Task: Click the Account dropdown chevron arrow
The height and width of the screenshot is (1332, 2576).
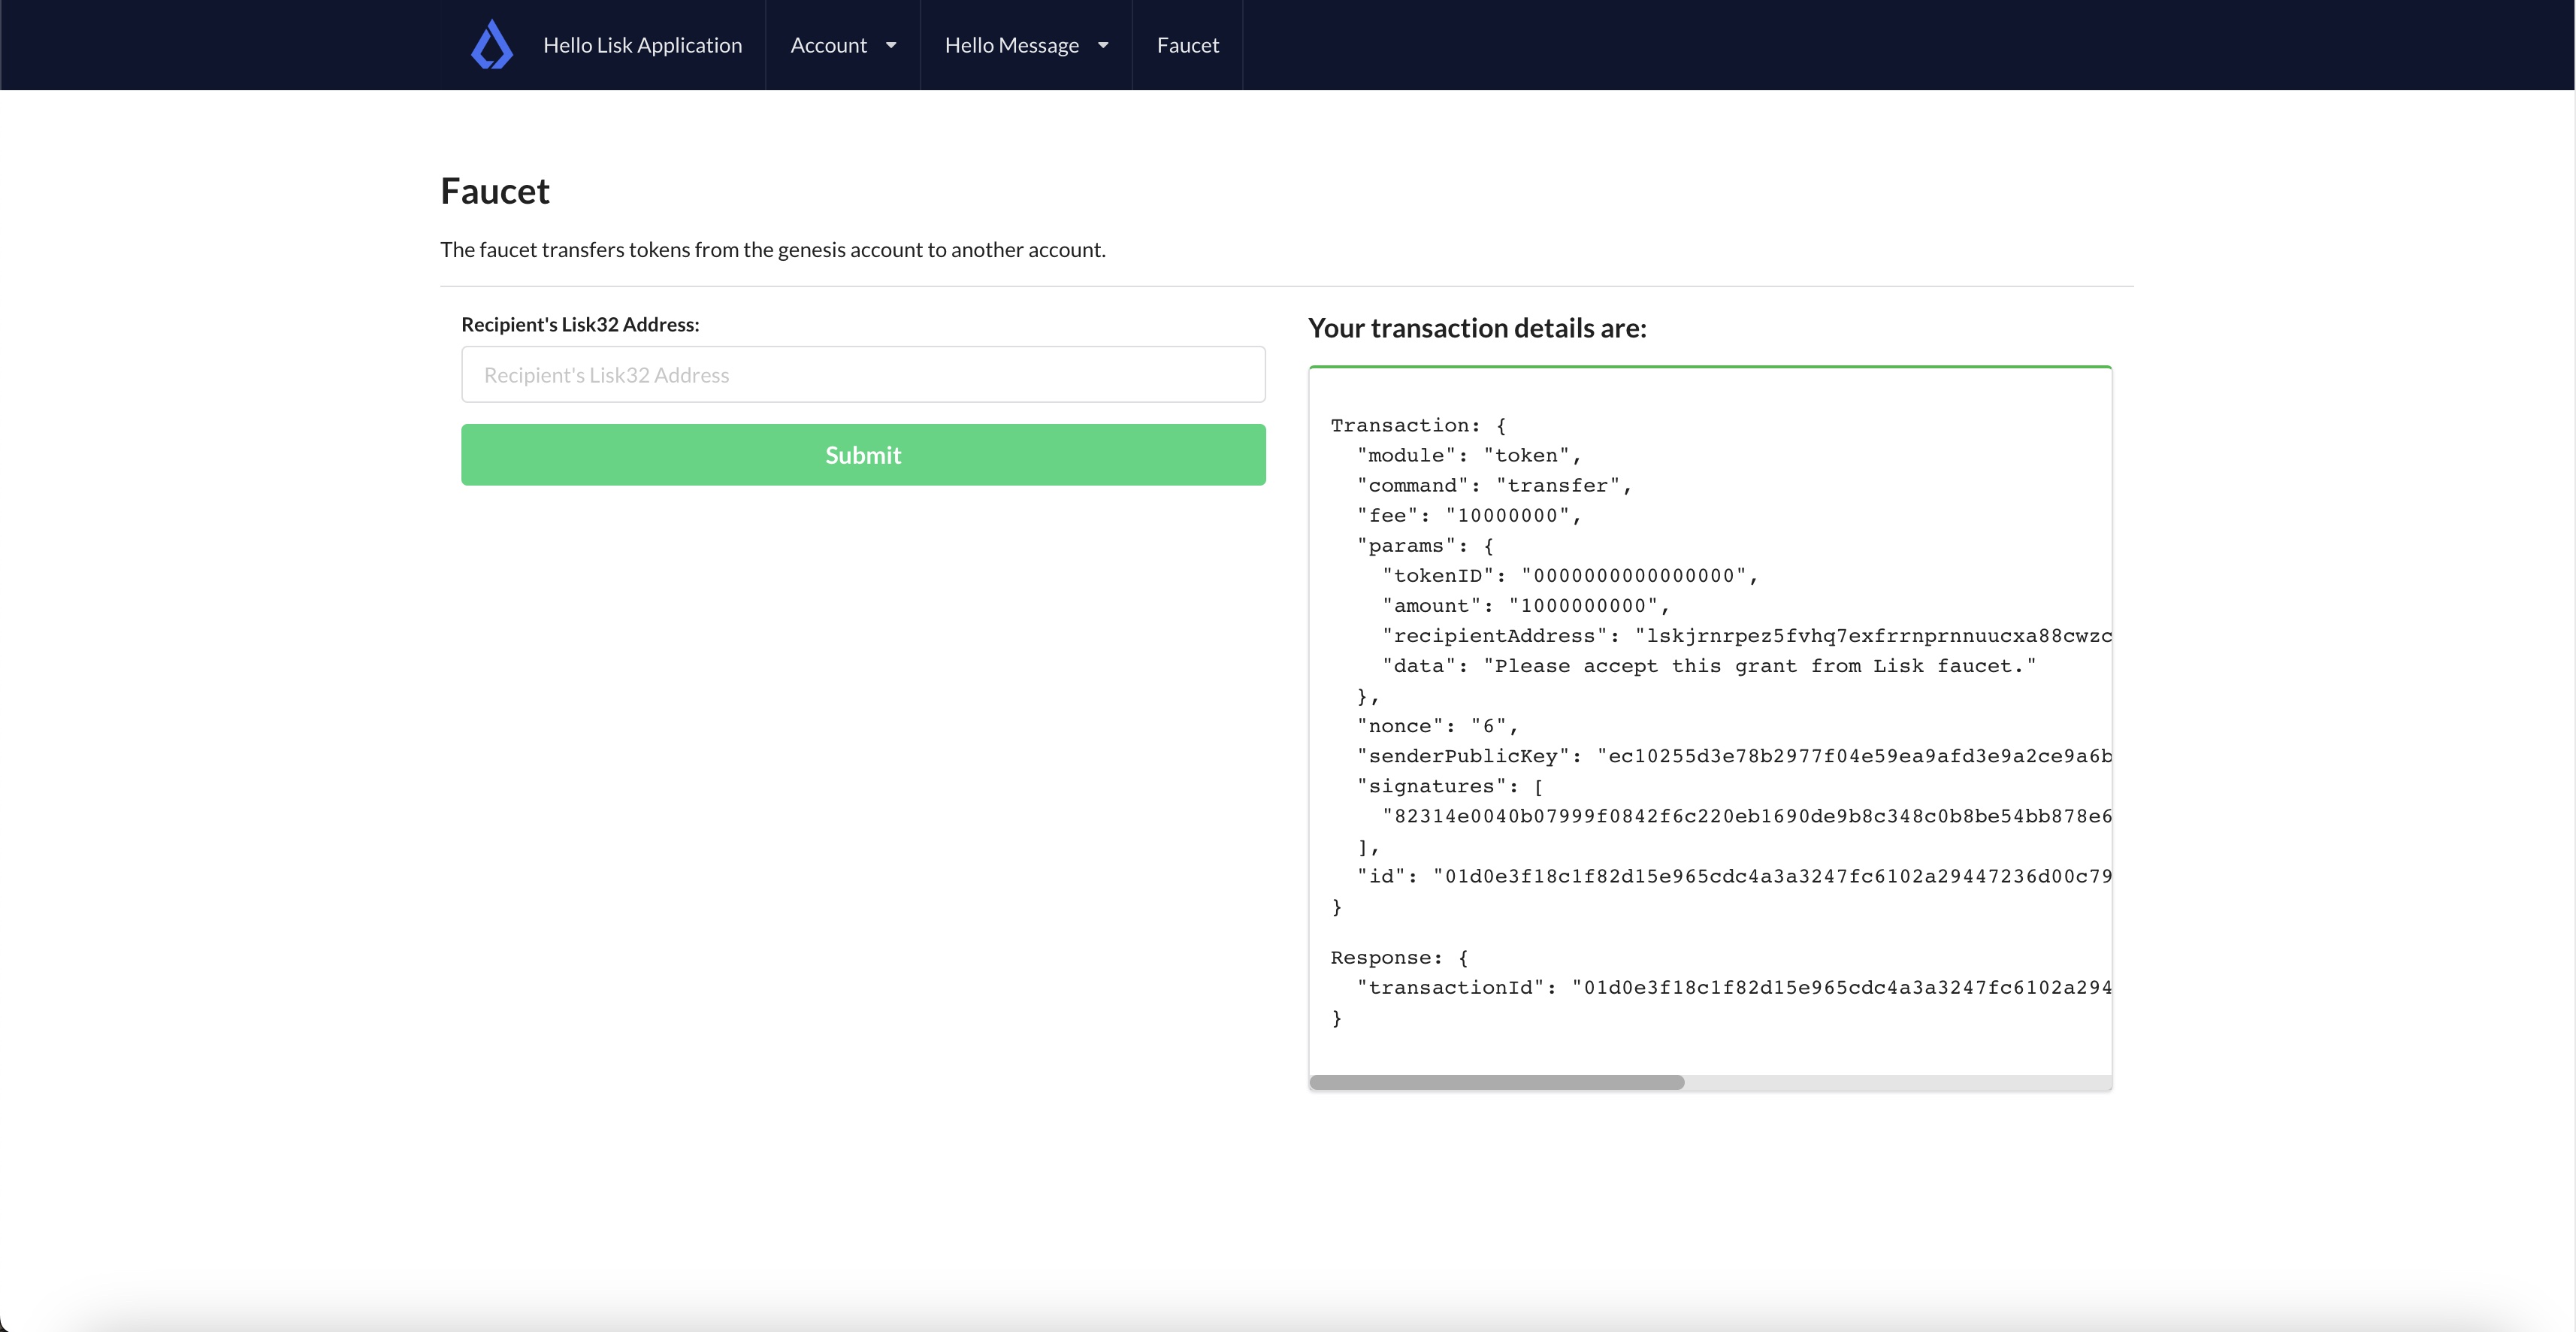Action: coord(891,45)
